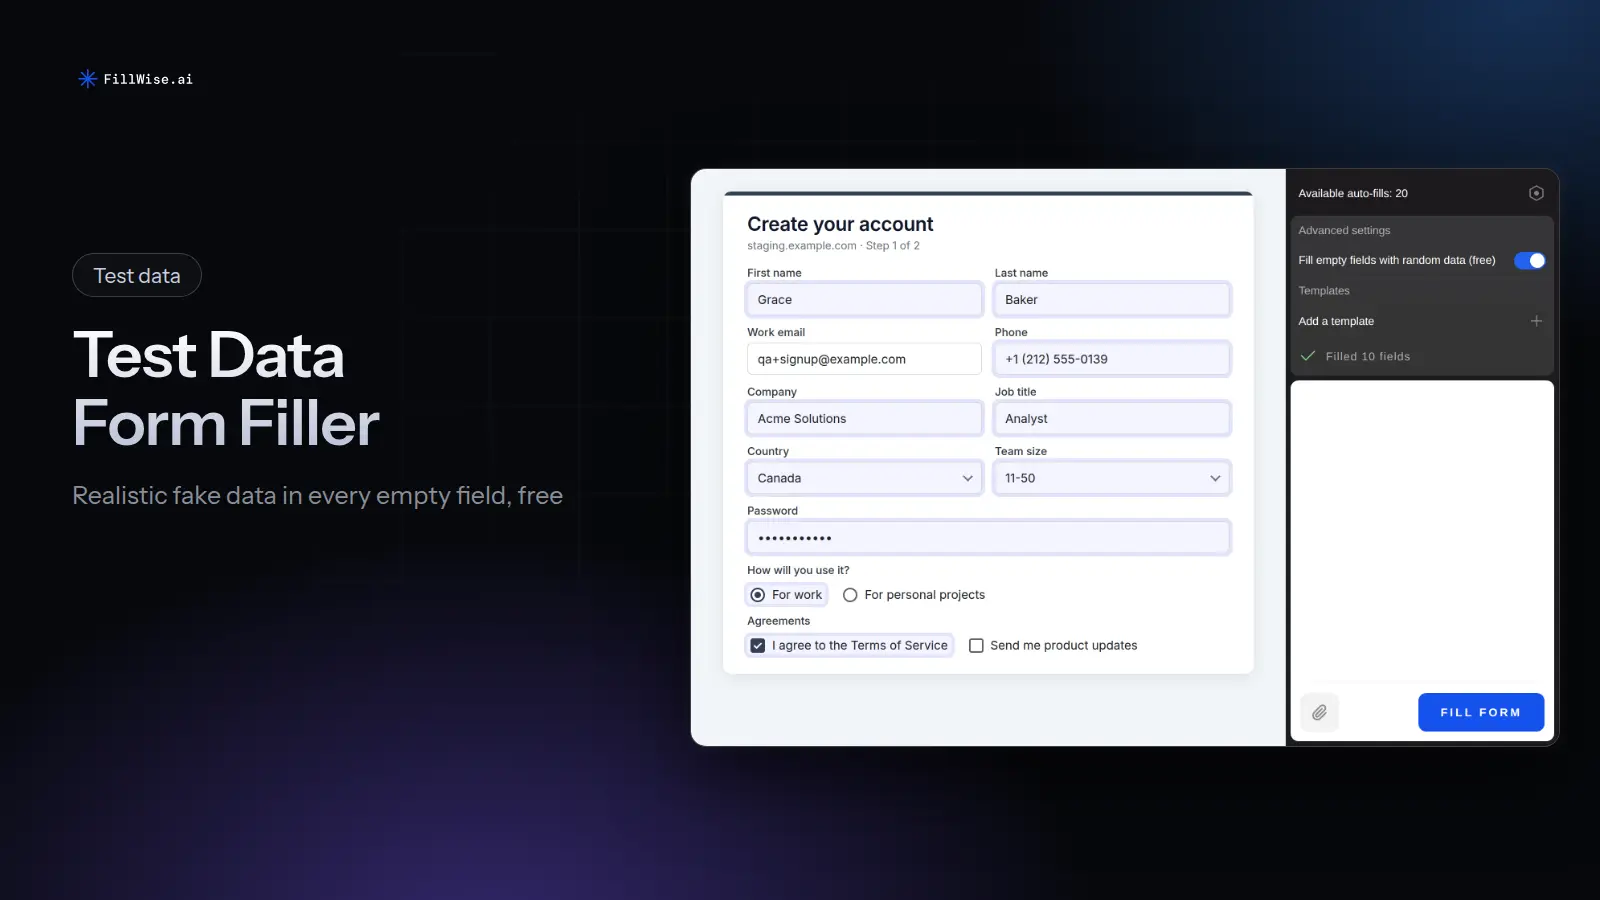Screen dimensions: 1600x900
Task: Open the settings hexagon icon beside auto-fills
Action: (1536, 193)
